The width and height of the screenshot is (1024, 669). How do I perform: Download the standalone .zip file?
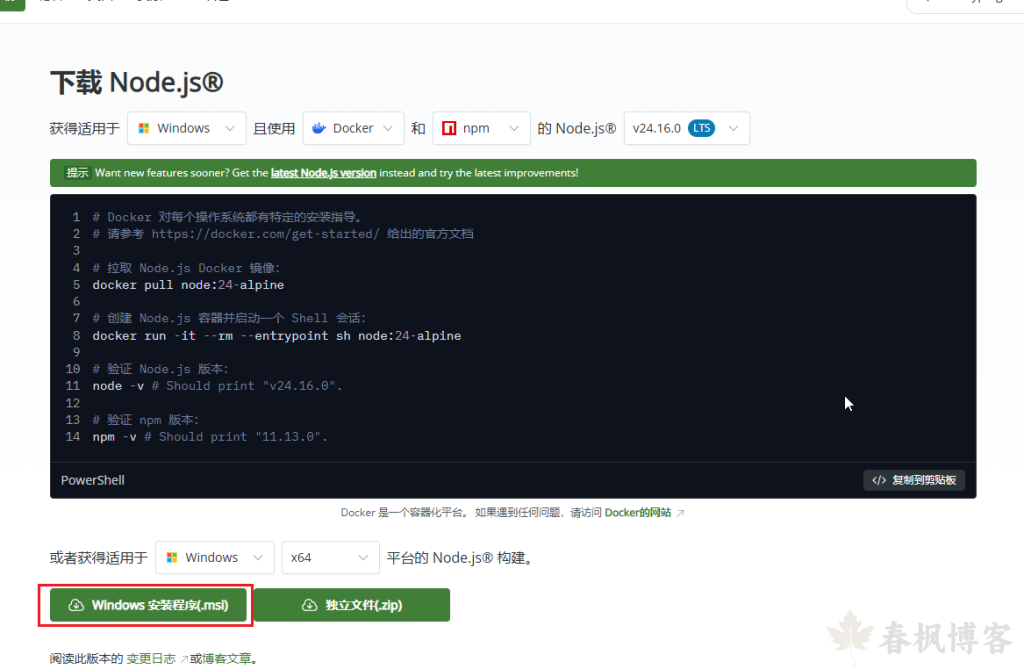click(x=352, y=605)
